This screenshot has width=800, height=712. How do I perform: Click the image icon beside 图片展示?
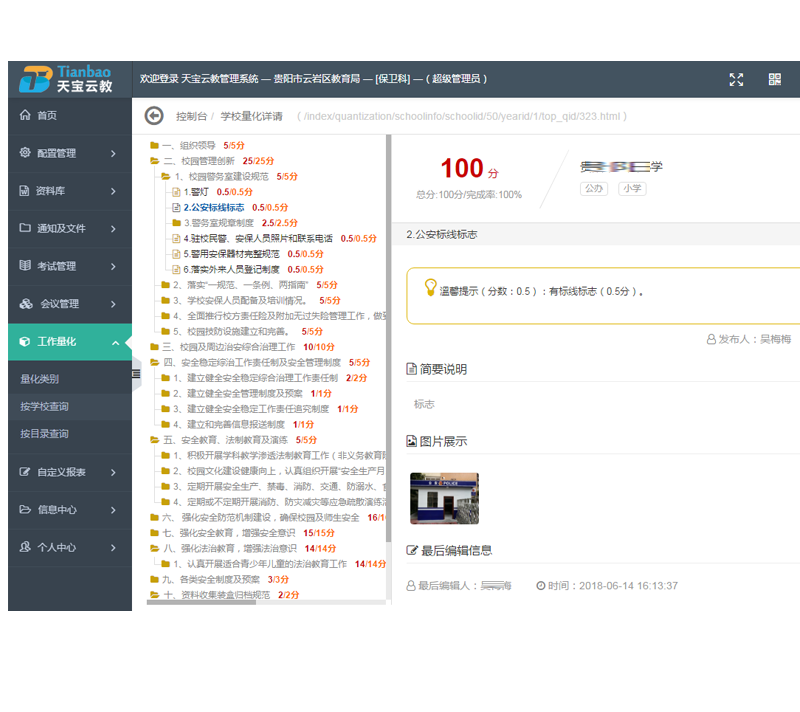tap(411, 441)
